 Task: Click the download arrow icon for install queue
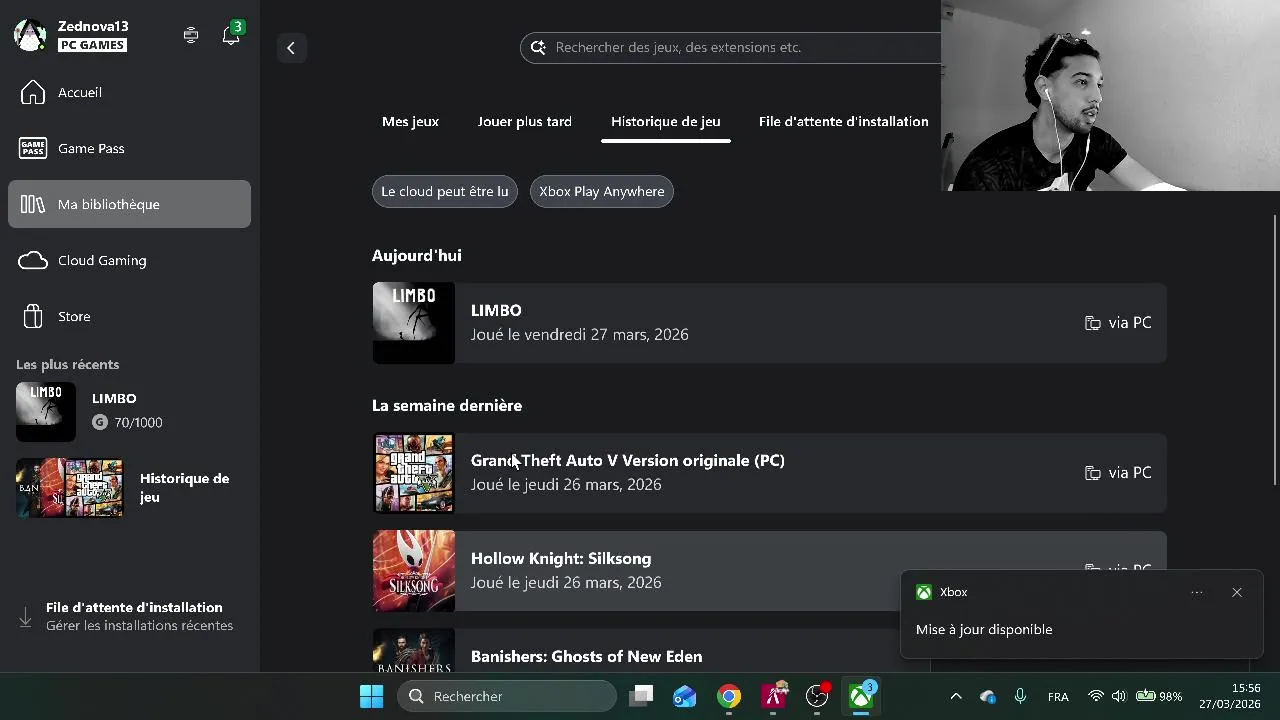point(25,617)
